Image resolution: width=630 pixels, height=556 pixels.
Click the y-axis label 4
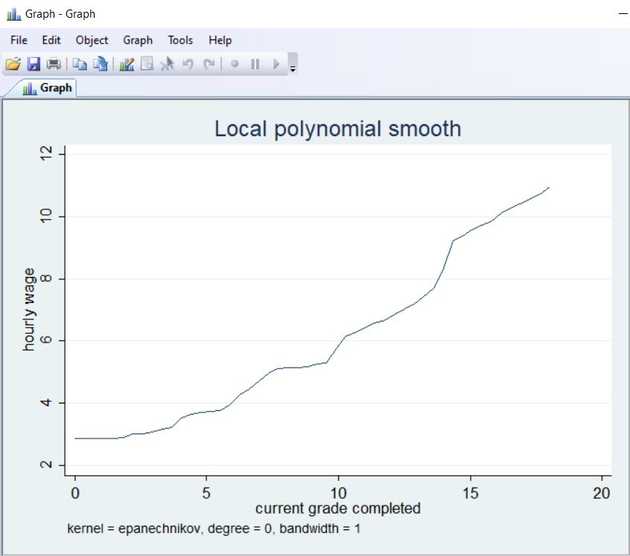47,403
